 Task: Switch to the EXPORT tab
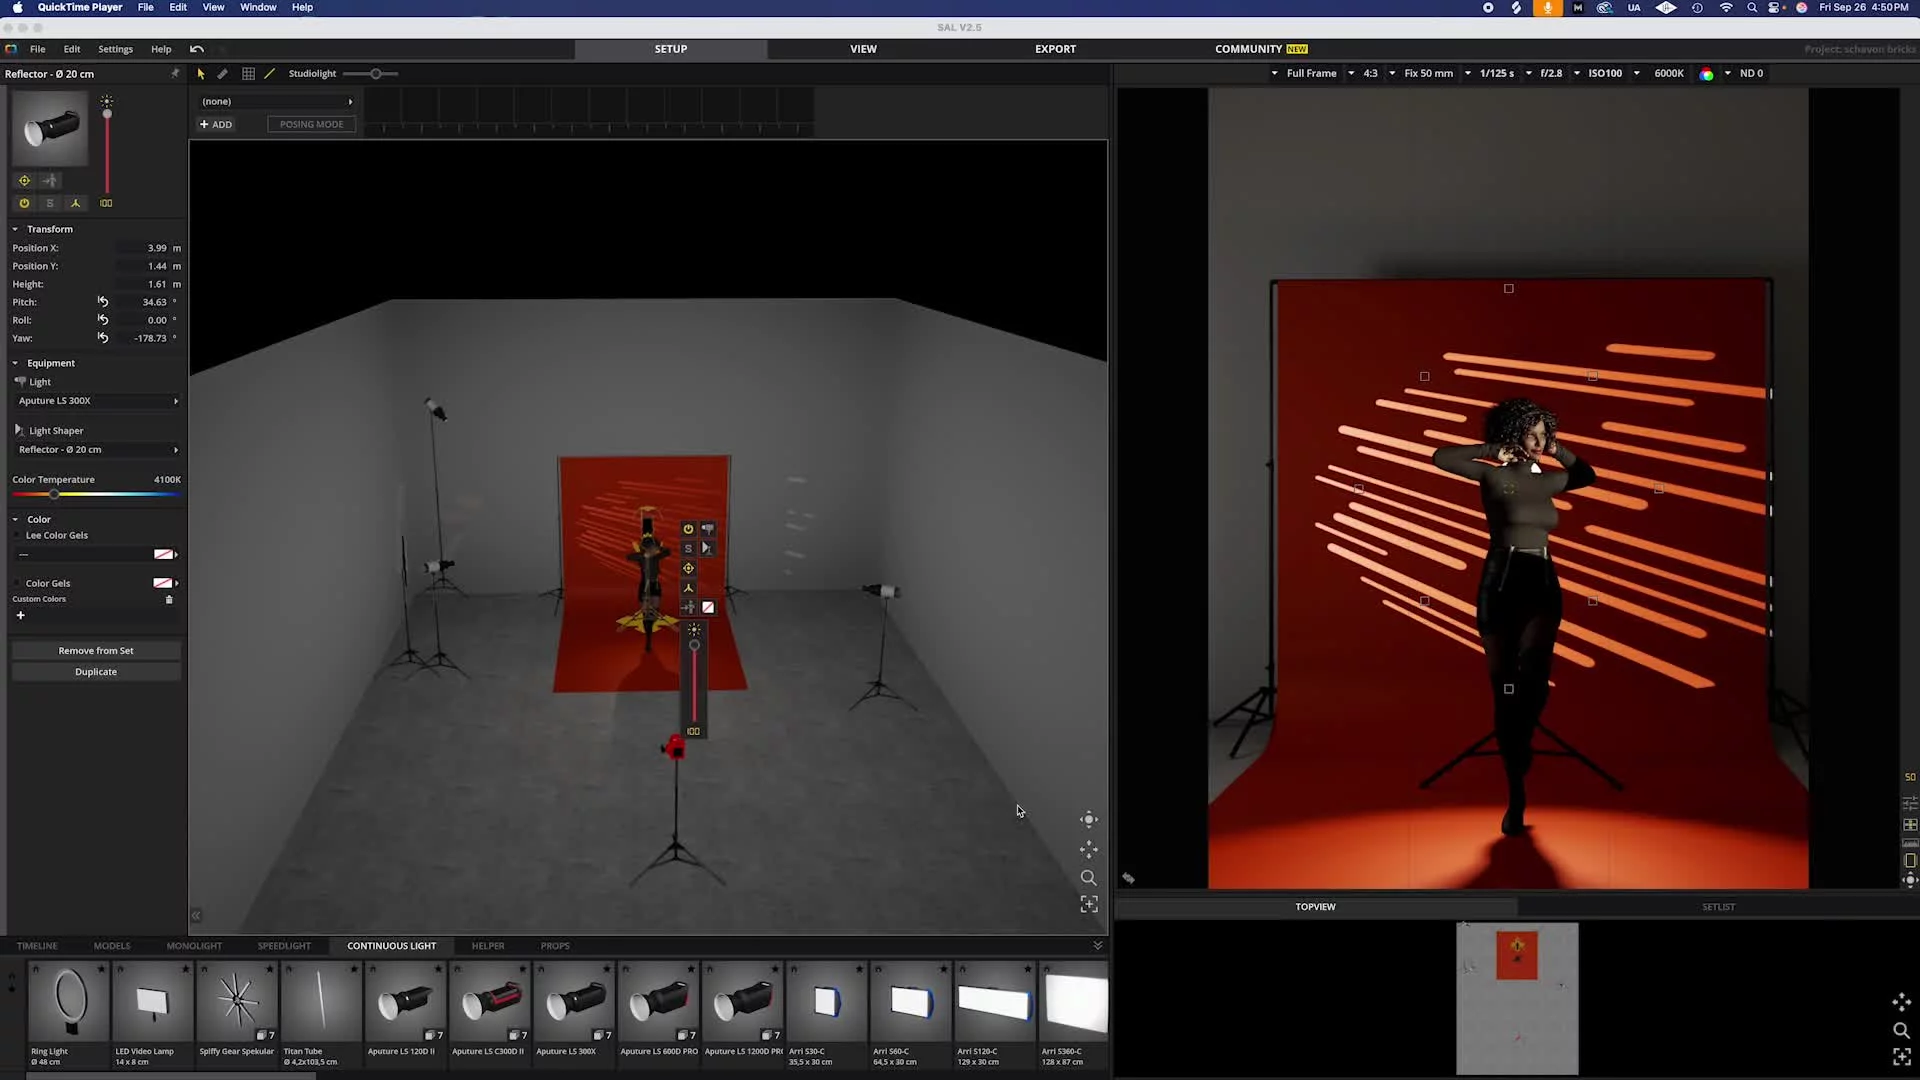1055,49
